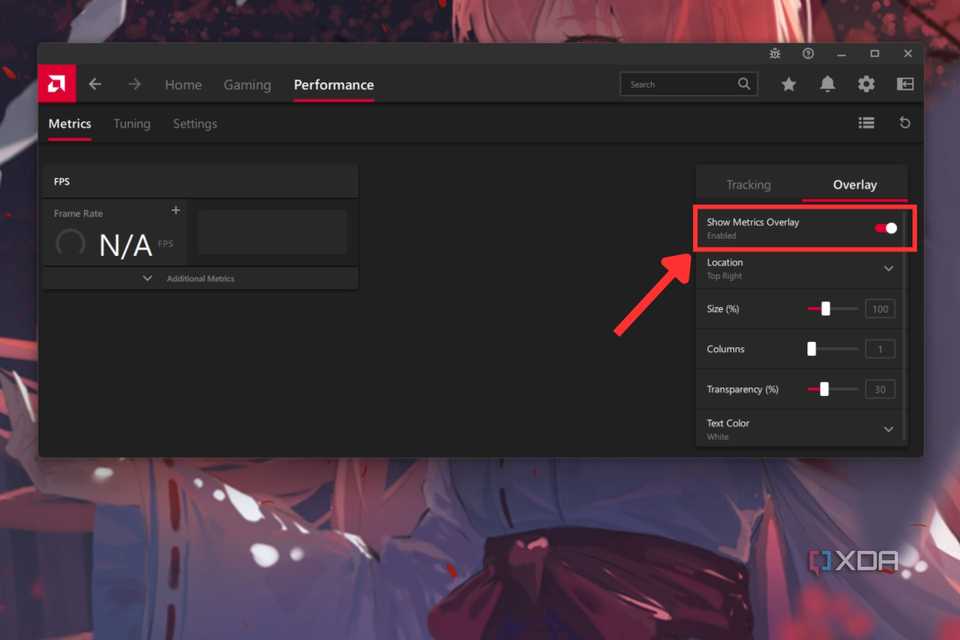Click the reset metrics icon
This screenshot has height=640, width=960.
click(x=905, y=122)
